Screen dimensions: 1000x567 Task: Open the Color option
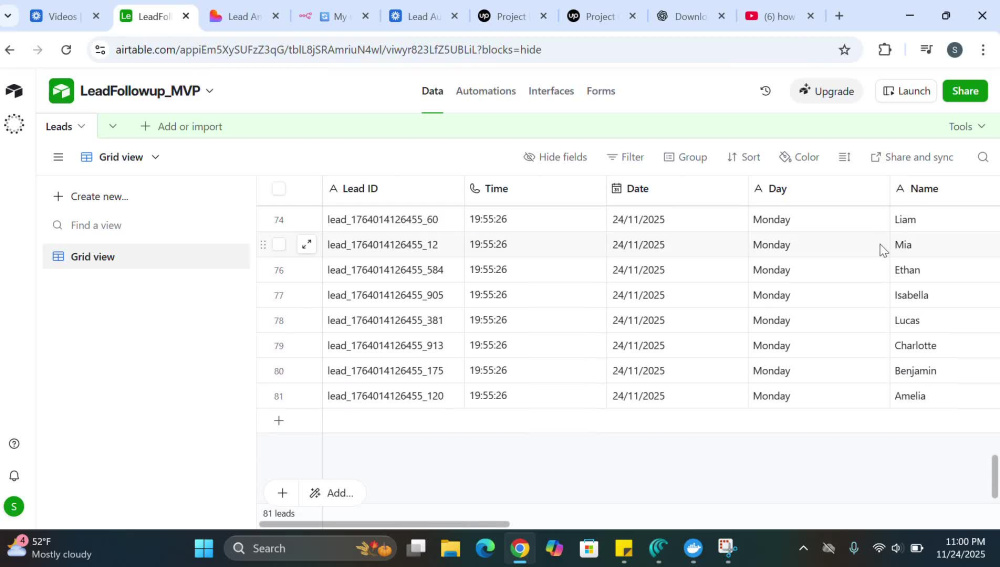[798, 157]
